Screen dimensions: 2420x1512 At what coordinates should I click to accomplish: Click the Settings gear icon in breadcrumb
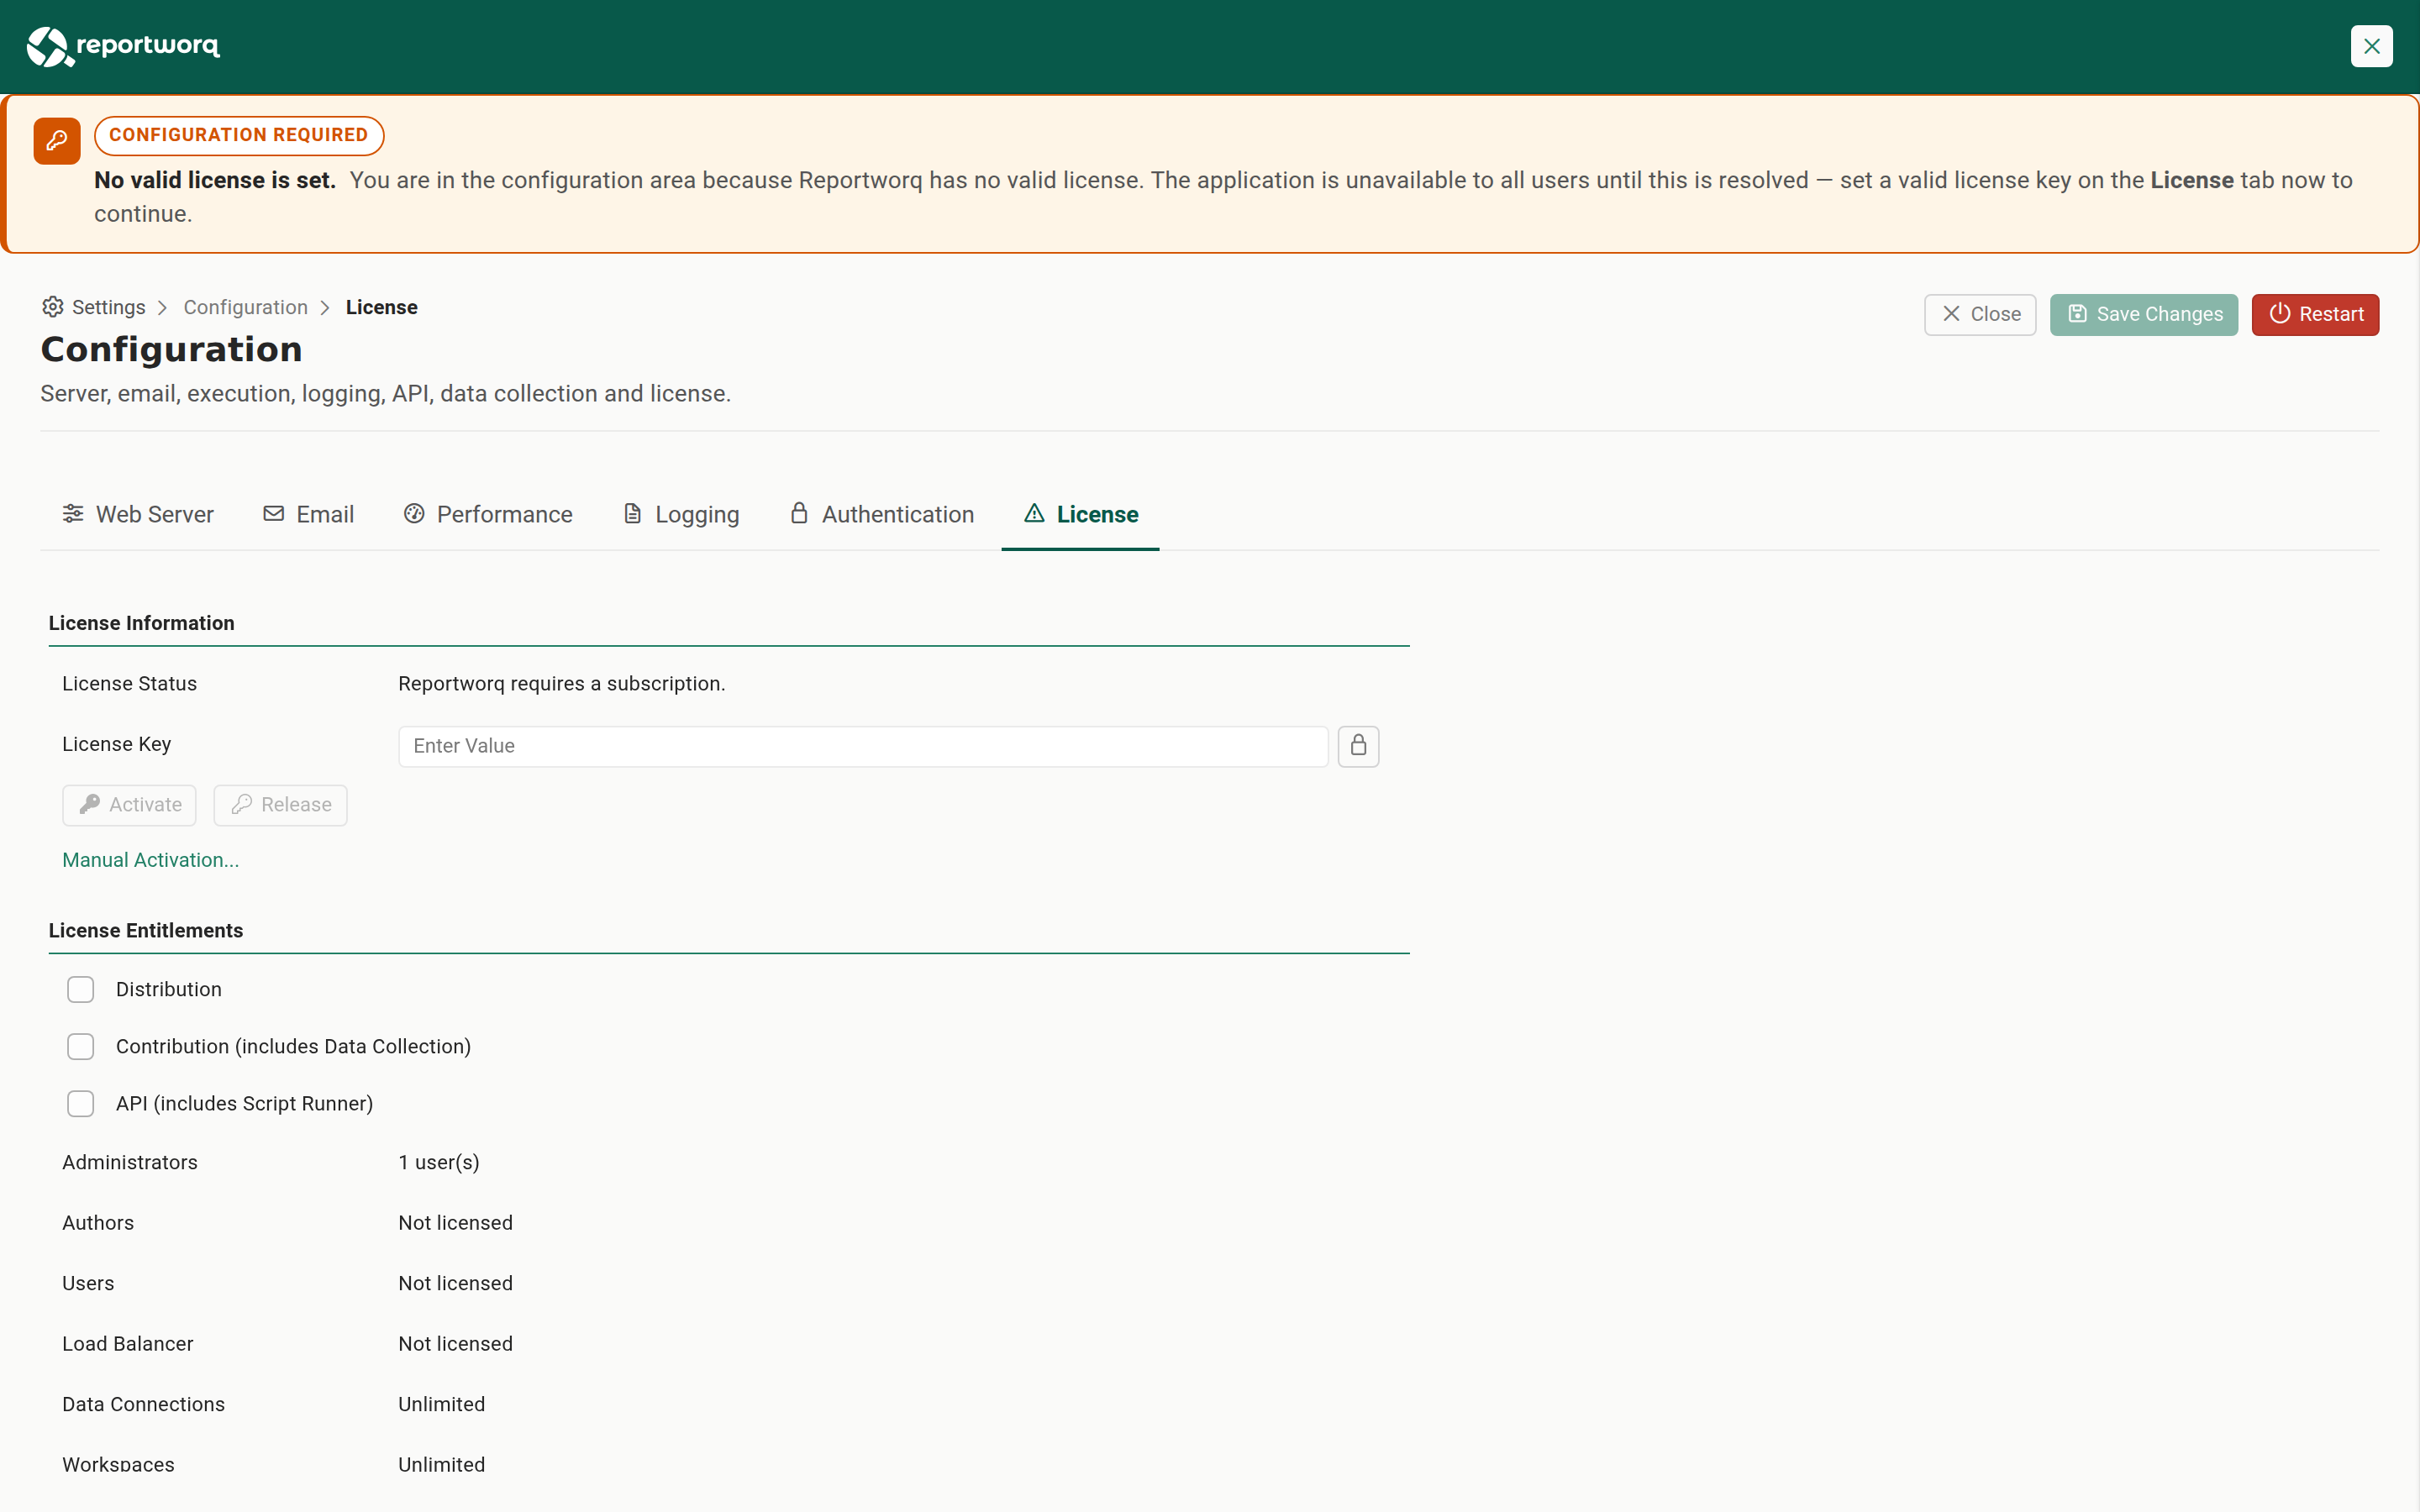53,307
